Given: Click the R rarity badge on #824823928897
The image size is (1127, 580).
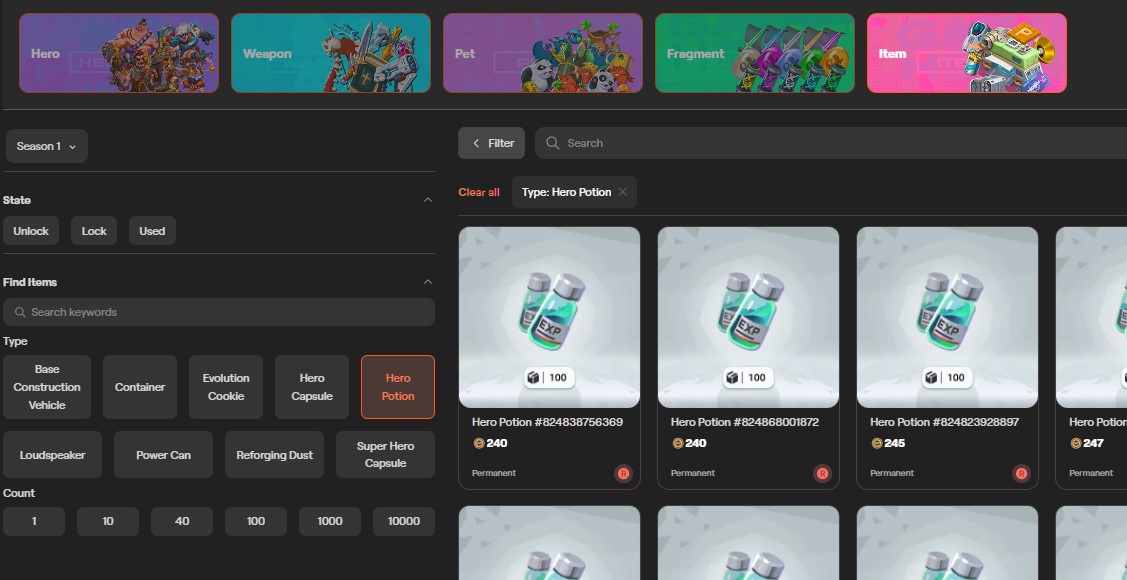Looking at the screenshot, I should point(1021,474).
